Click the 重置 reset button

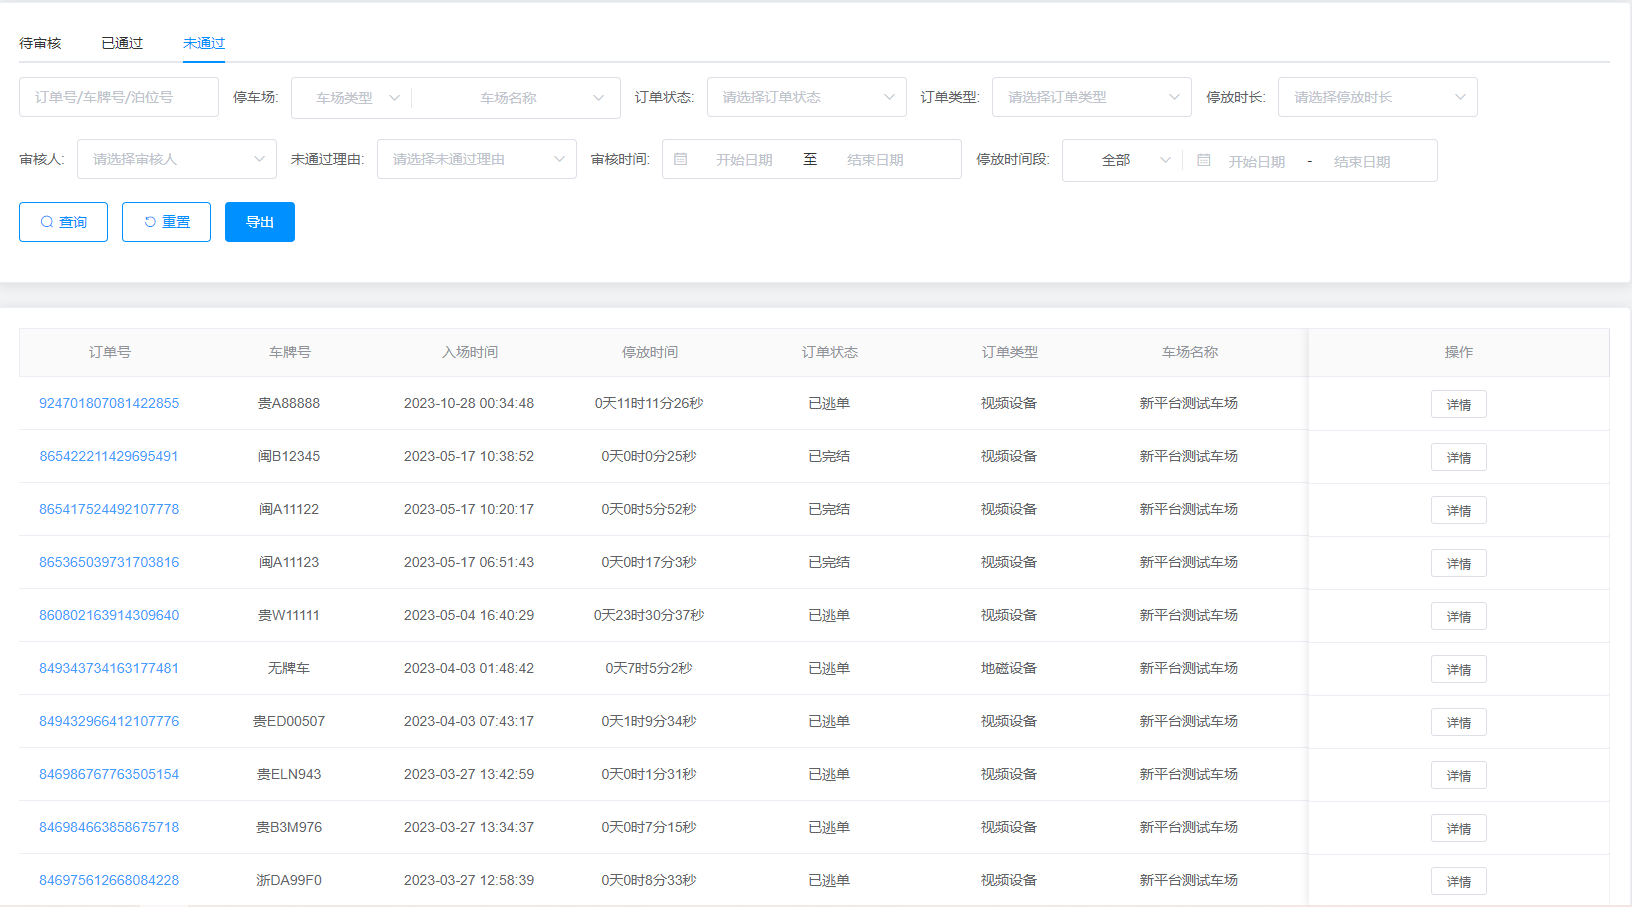click(x=166, y=222)
